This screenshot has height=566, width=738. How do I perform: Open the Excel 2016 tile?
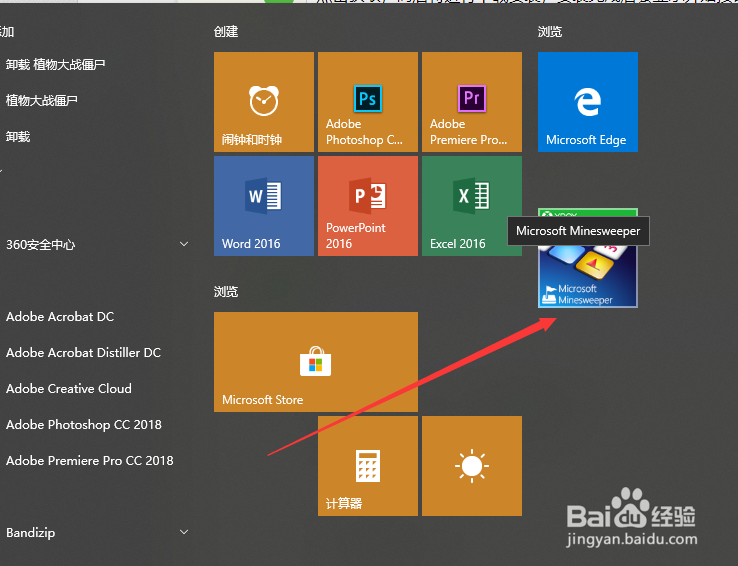(472, 206)
